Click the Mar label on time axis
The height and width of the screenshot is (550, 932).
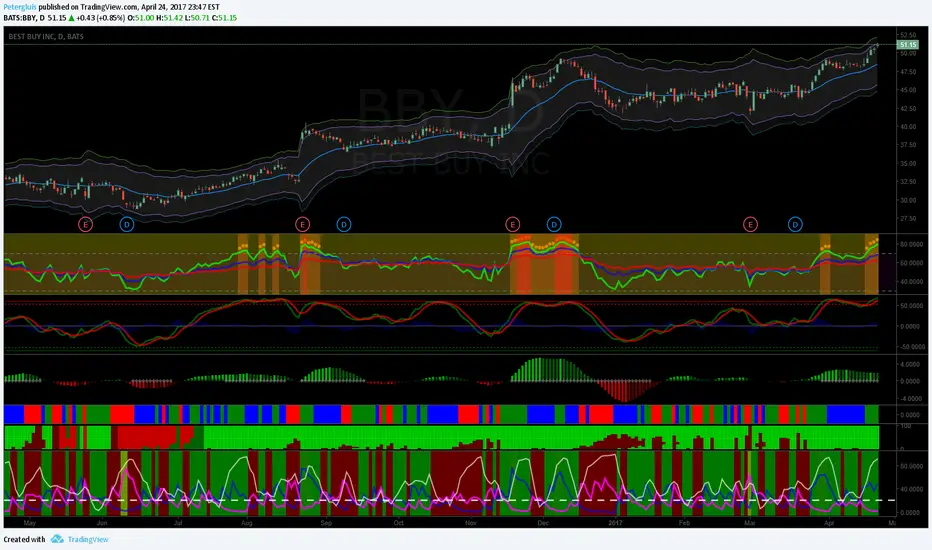pyautogui.click(x=750, y=523)
